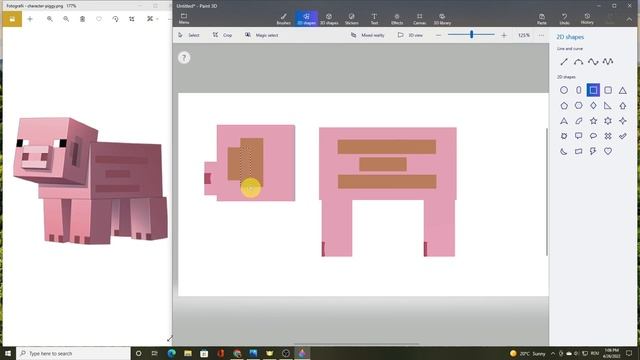Activate Magic select
This screenshot has height=360, width=640.
click(261, 35)
